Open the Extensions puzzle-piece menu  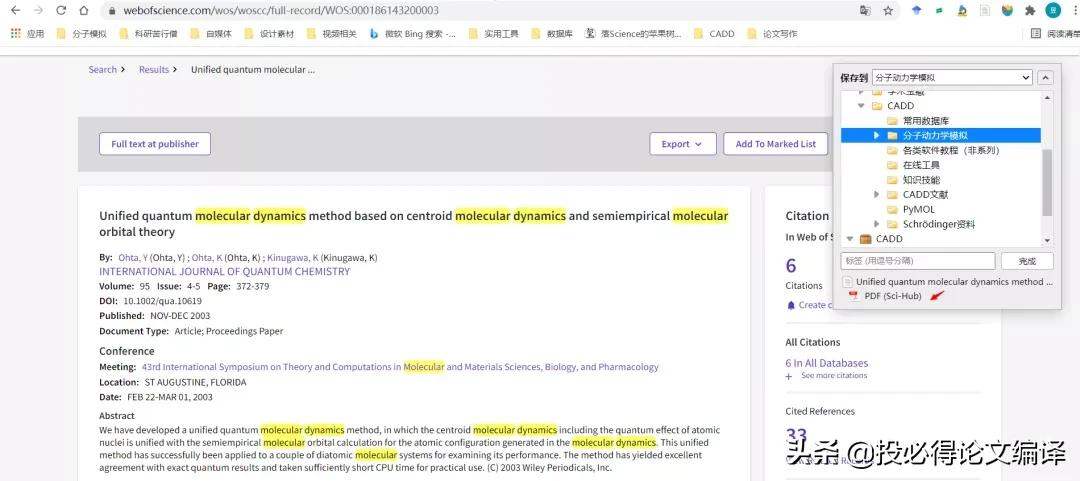(1030, 11)
